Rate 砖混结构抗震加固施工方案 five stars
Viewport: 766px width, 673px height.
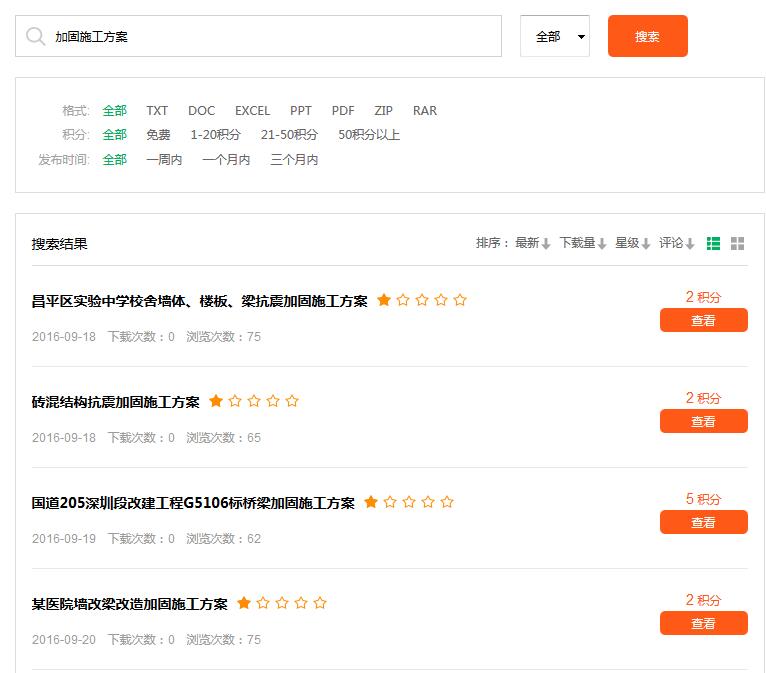click(x=292, y=401)
